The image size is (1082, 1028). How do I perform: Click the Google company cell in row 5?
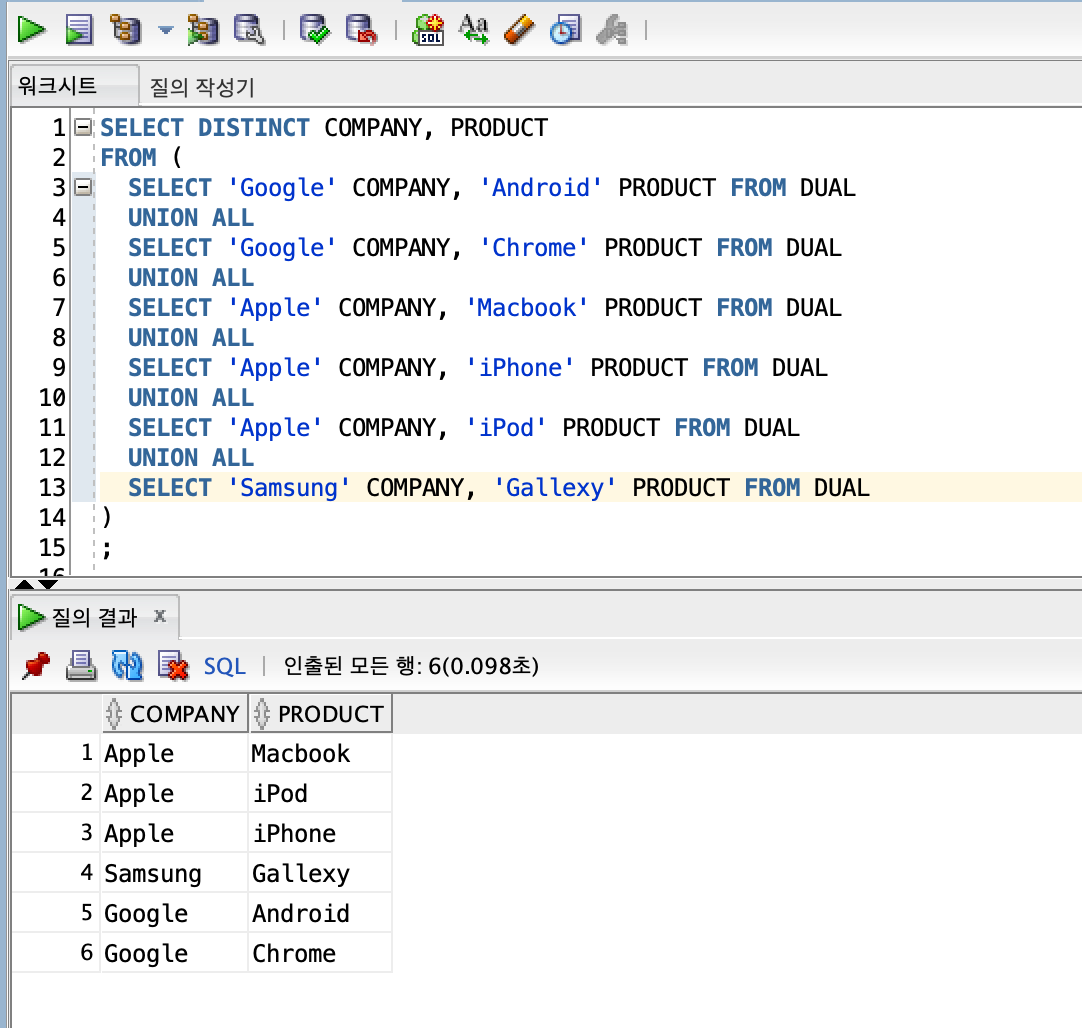point(174,913)
